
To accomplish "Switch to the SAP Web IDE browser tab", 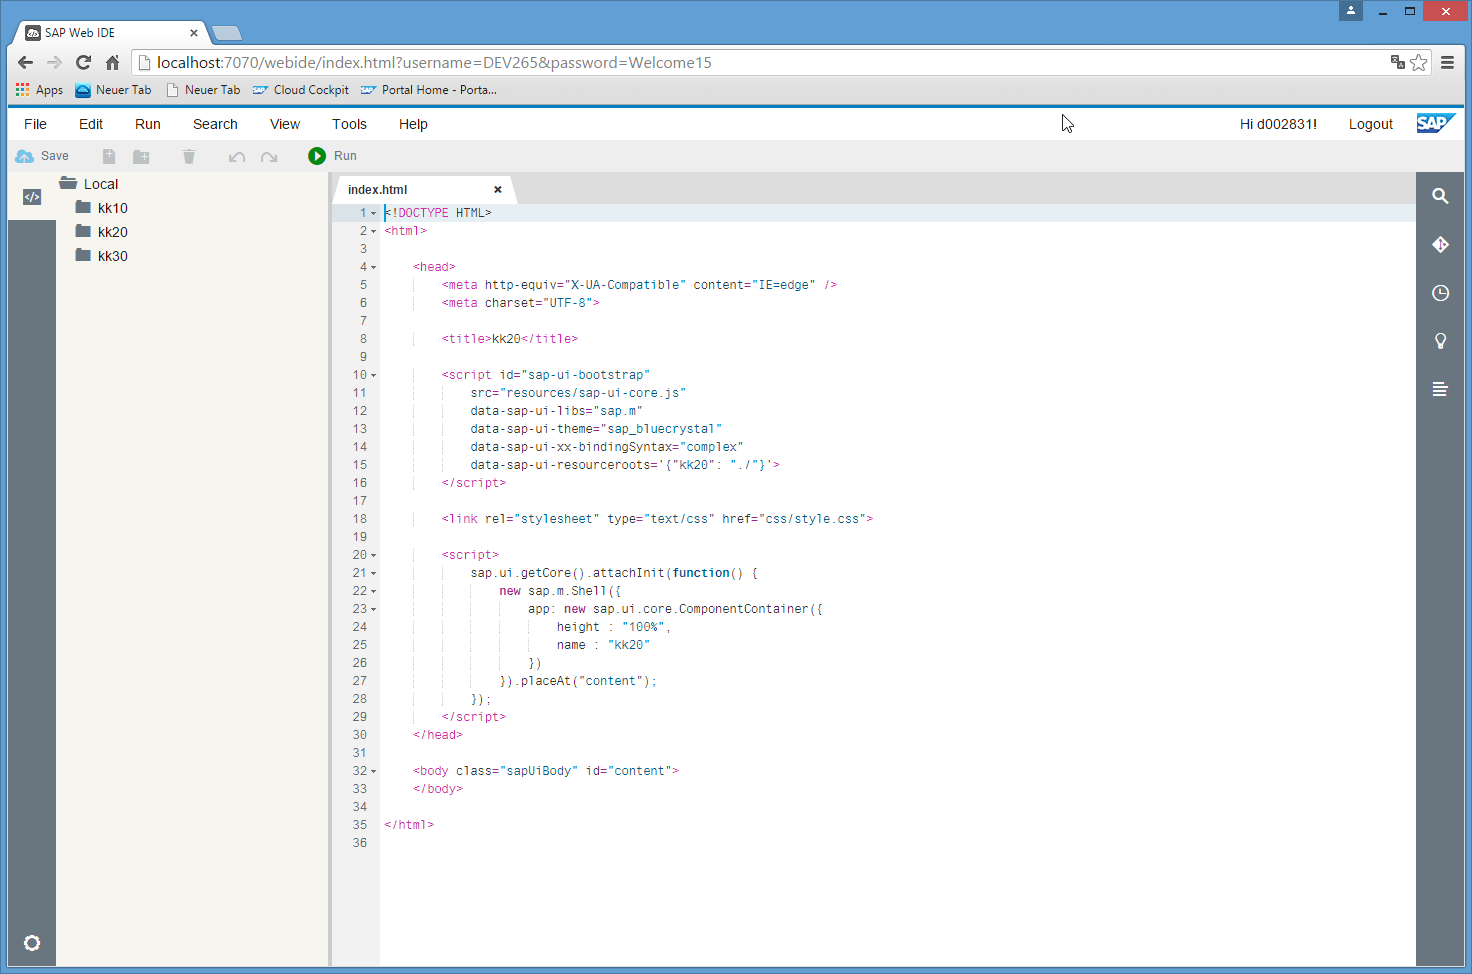I will [x=110, y=33].
